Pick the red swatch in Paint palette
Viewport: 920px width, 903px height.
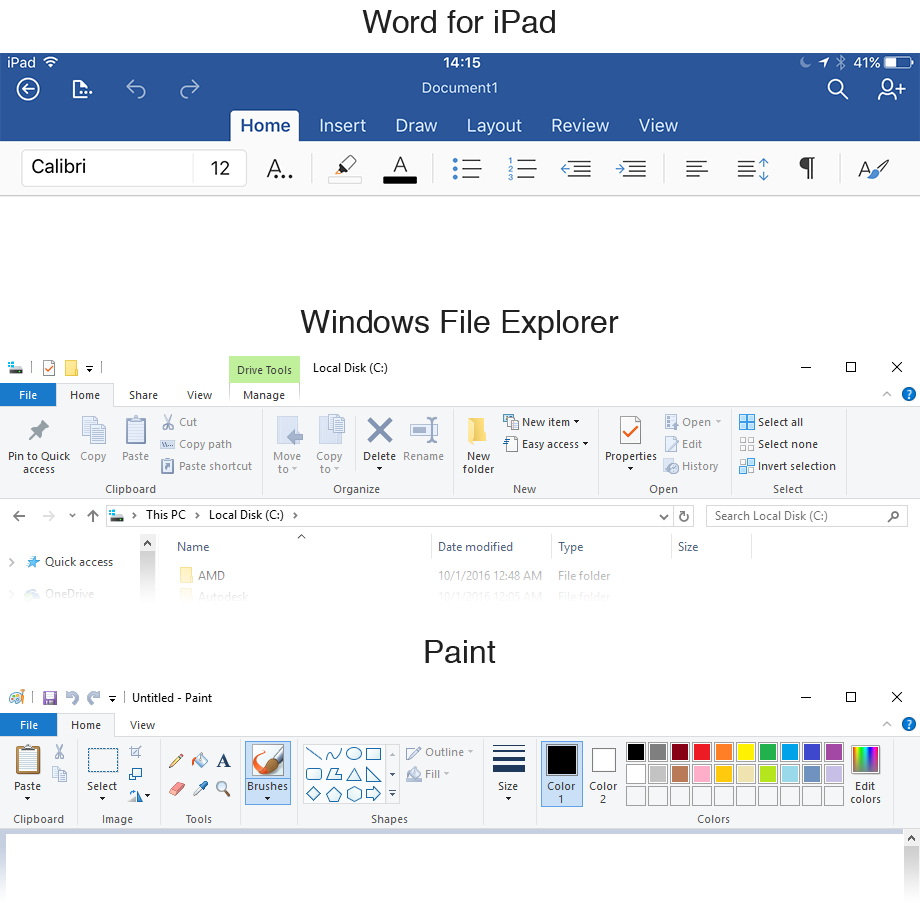[702, 752]
